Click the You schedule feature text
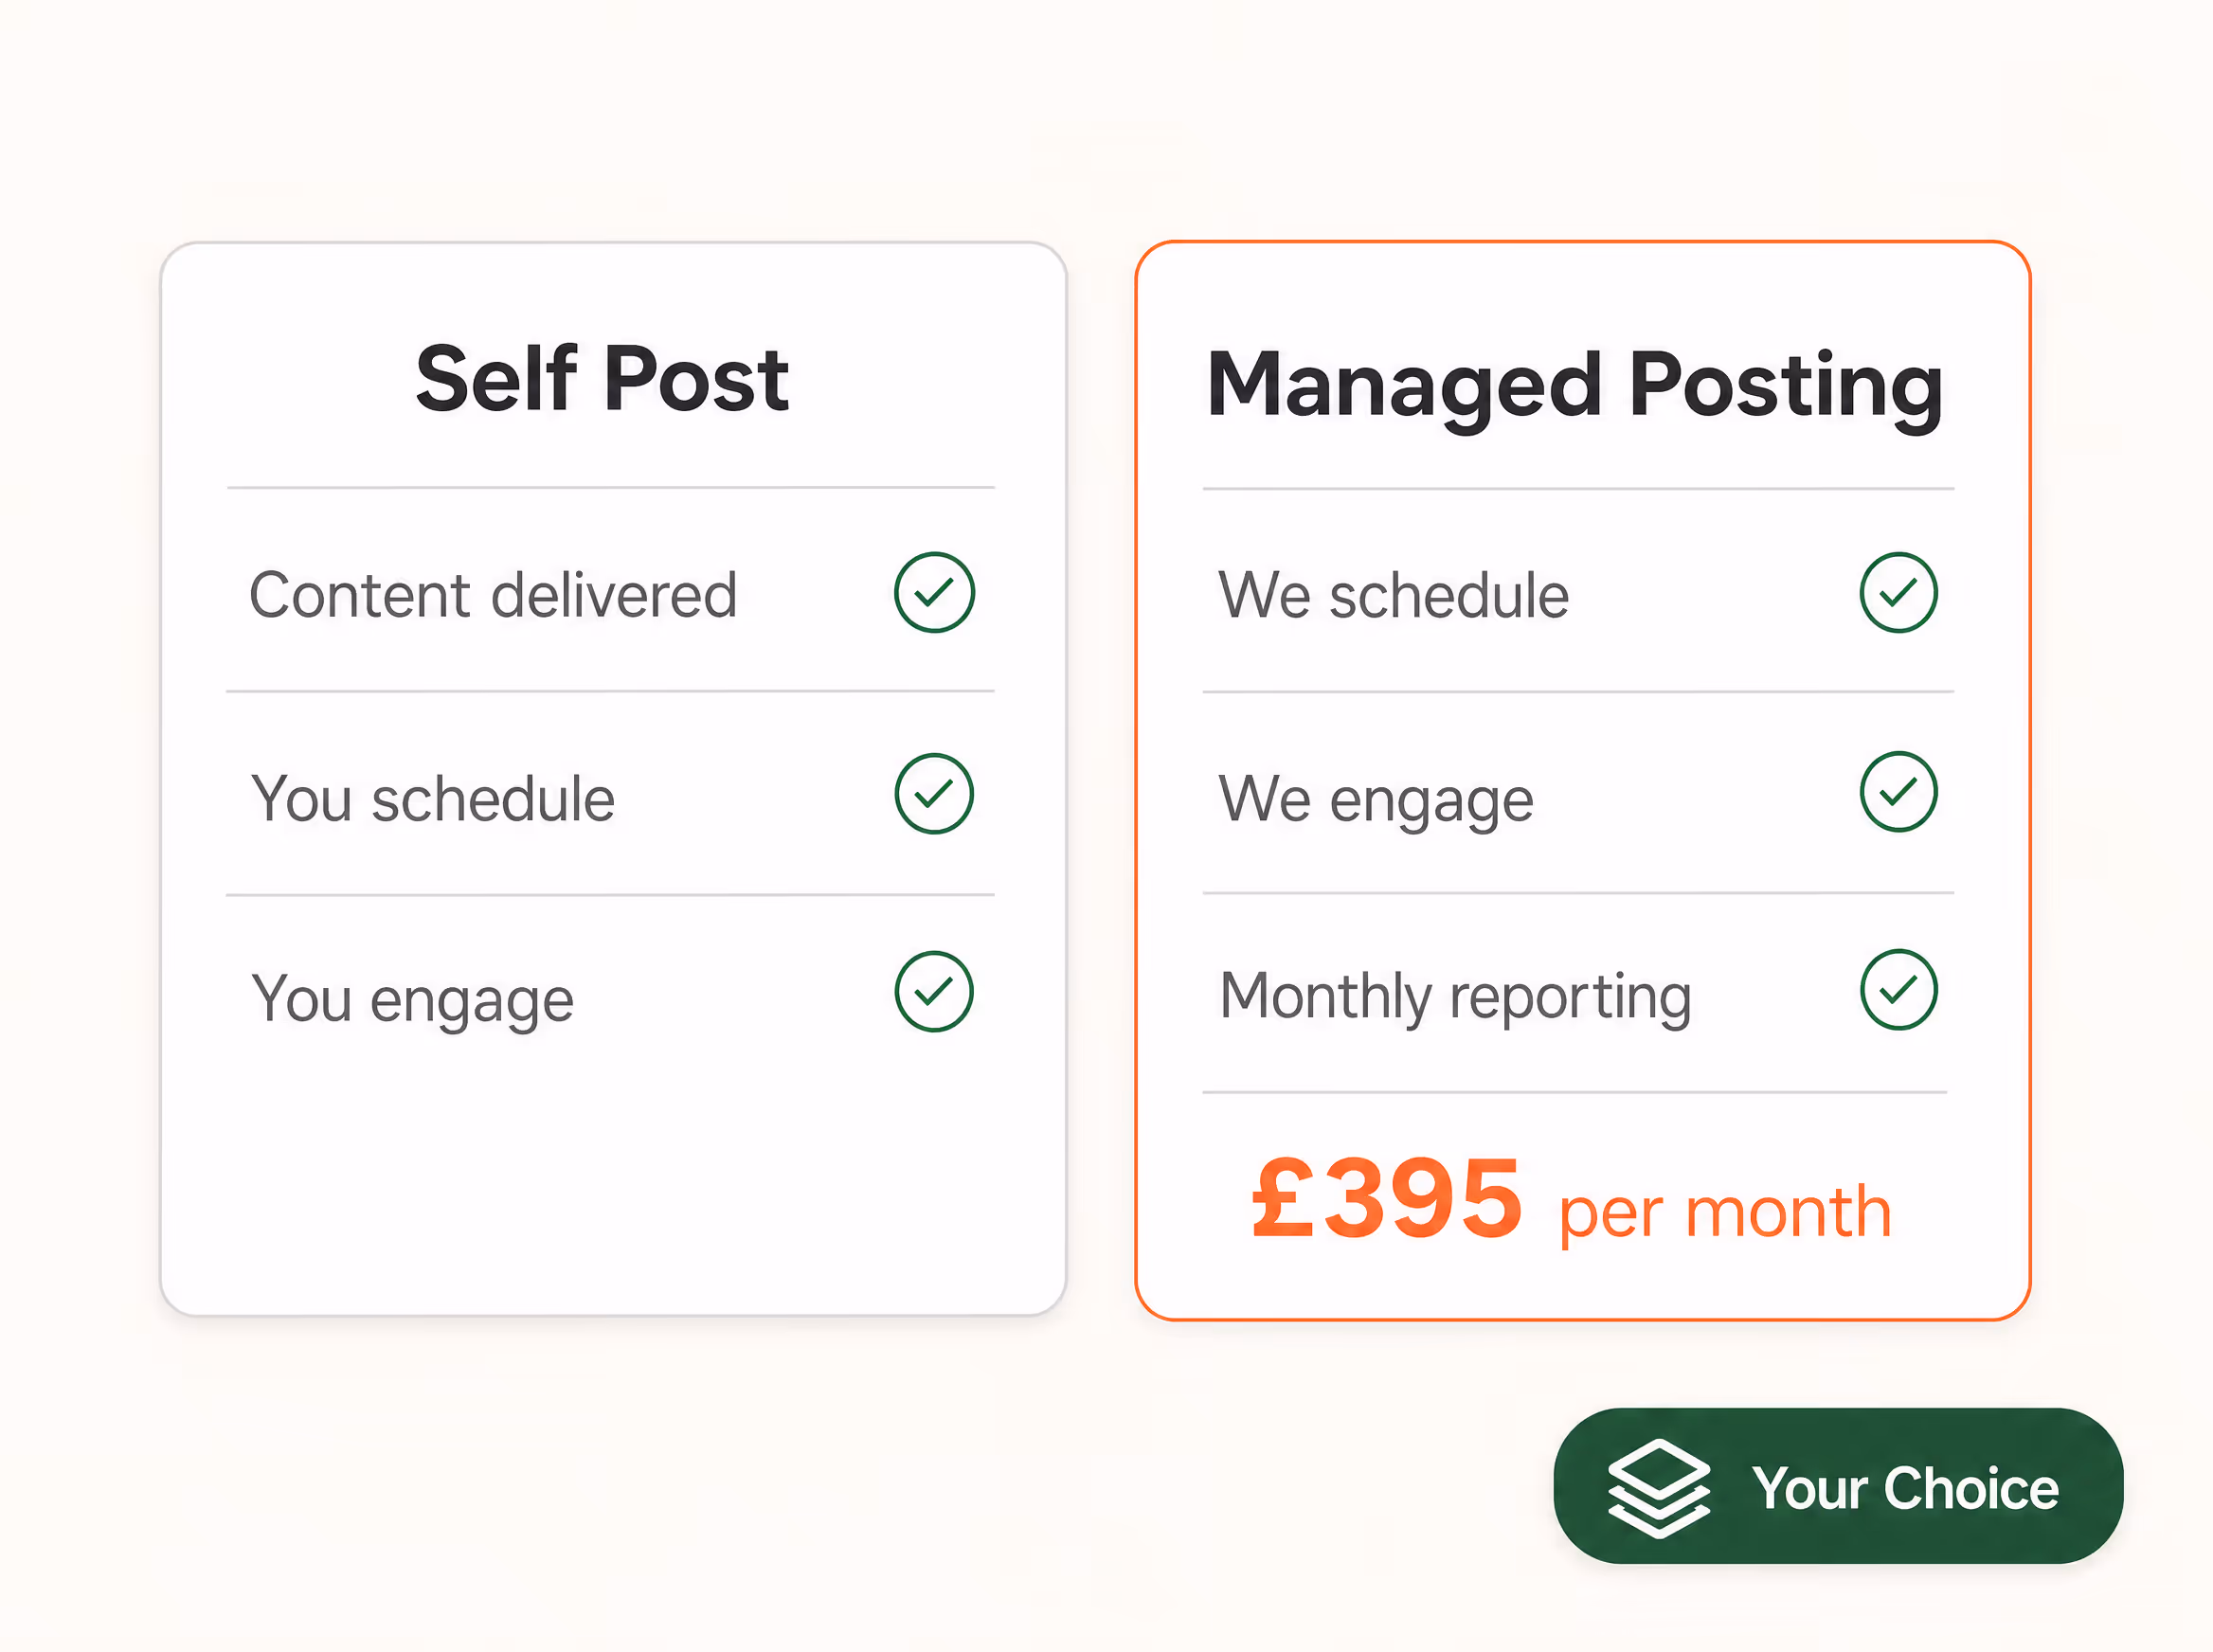 pos(432,799)
